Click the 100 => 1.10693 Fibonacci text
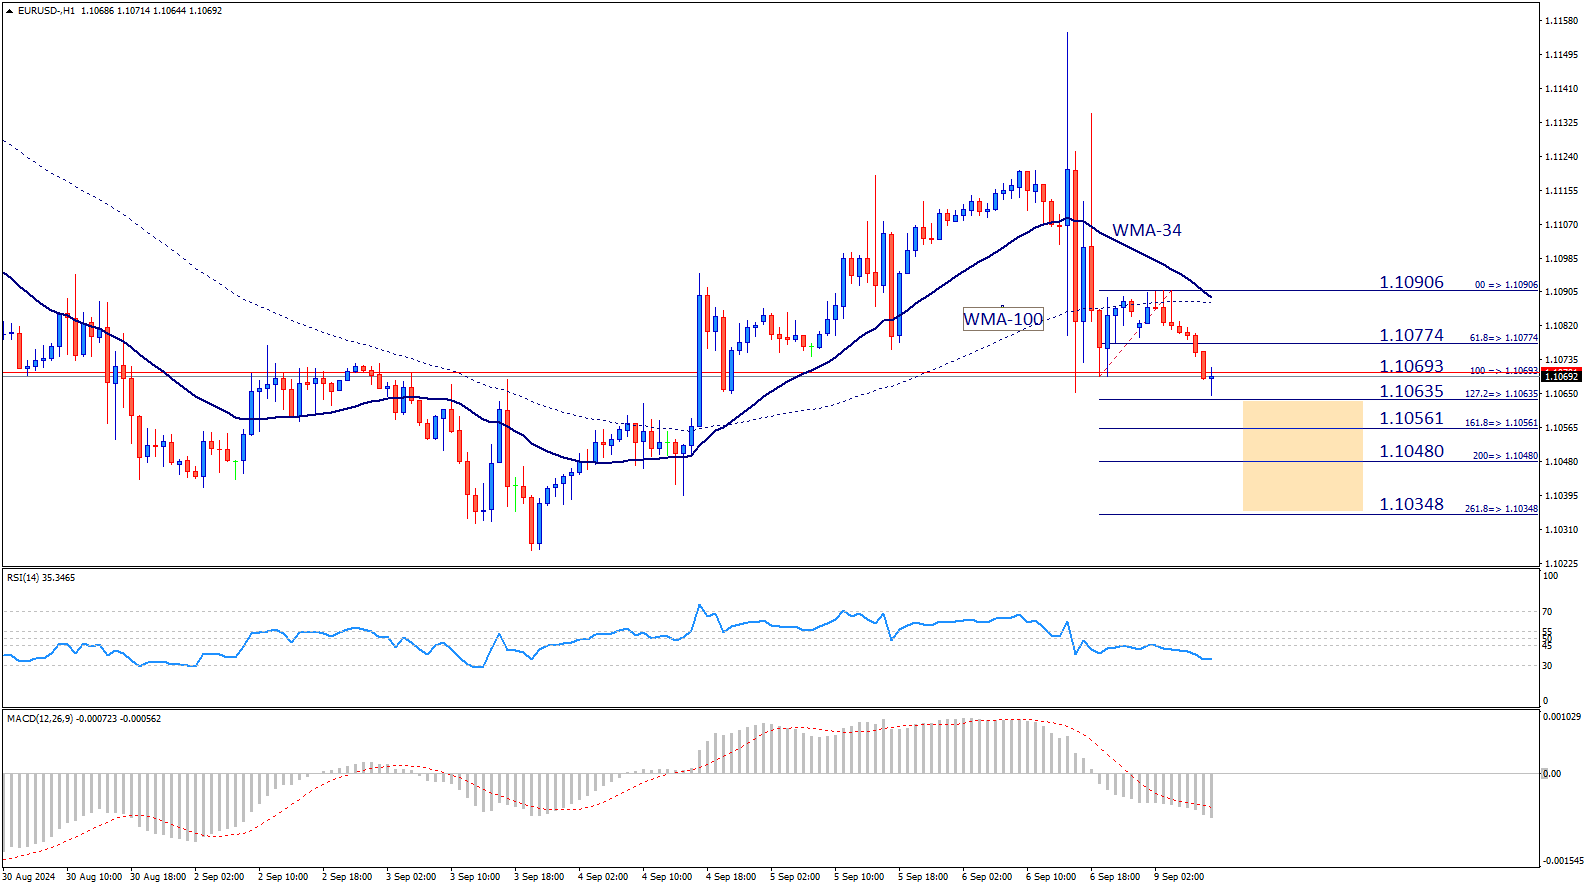 [x=1503, y=371]
